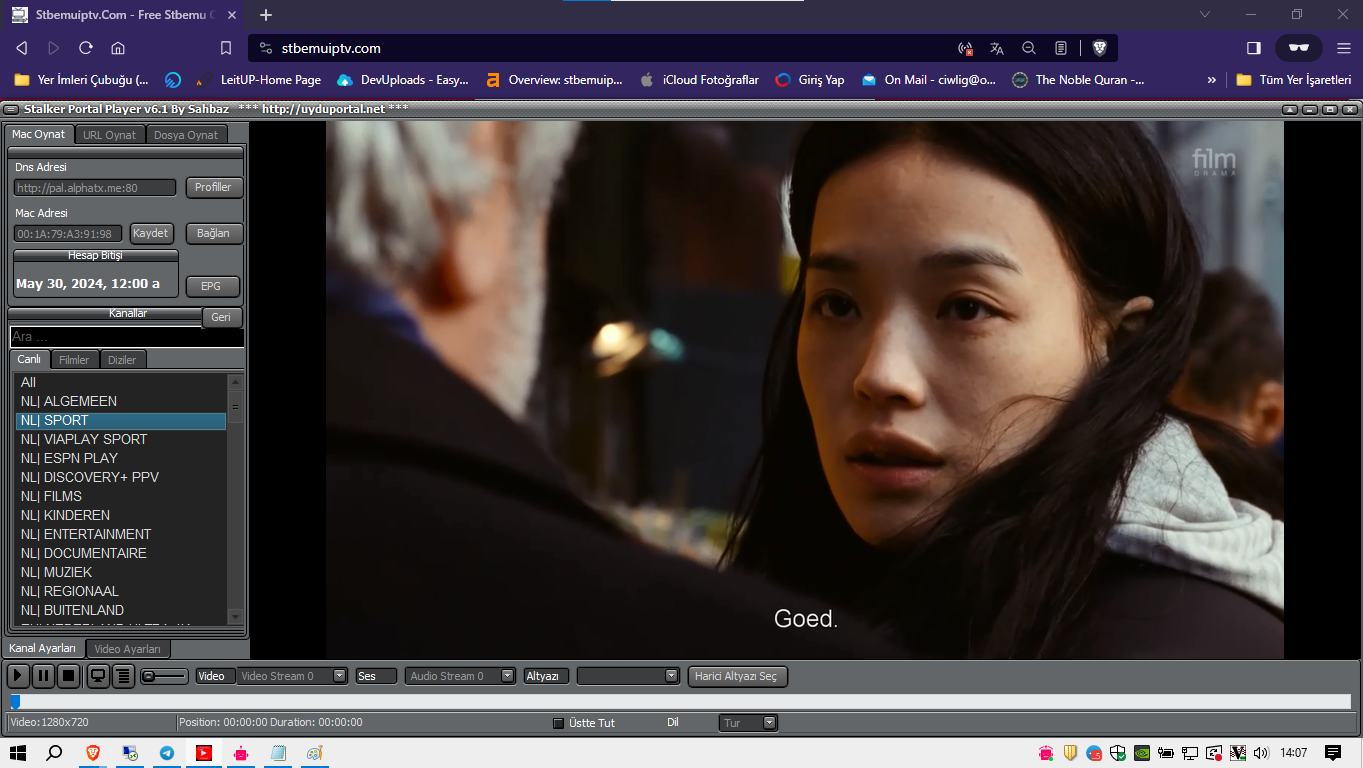Click the browser back arrow icon
This screenshot has width=1363, height=768.
[x=22, y=48]
